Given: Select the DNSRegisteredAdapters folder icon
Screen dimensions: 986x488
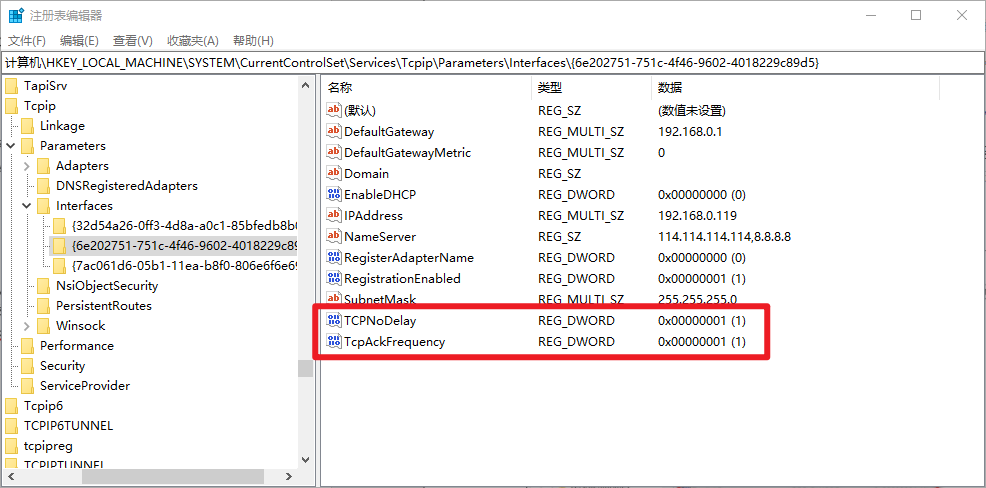Looking at the screenshot, I should (x=43, y=186).
